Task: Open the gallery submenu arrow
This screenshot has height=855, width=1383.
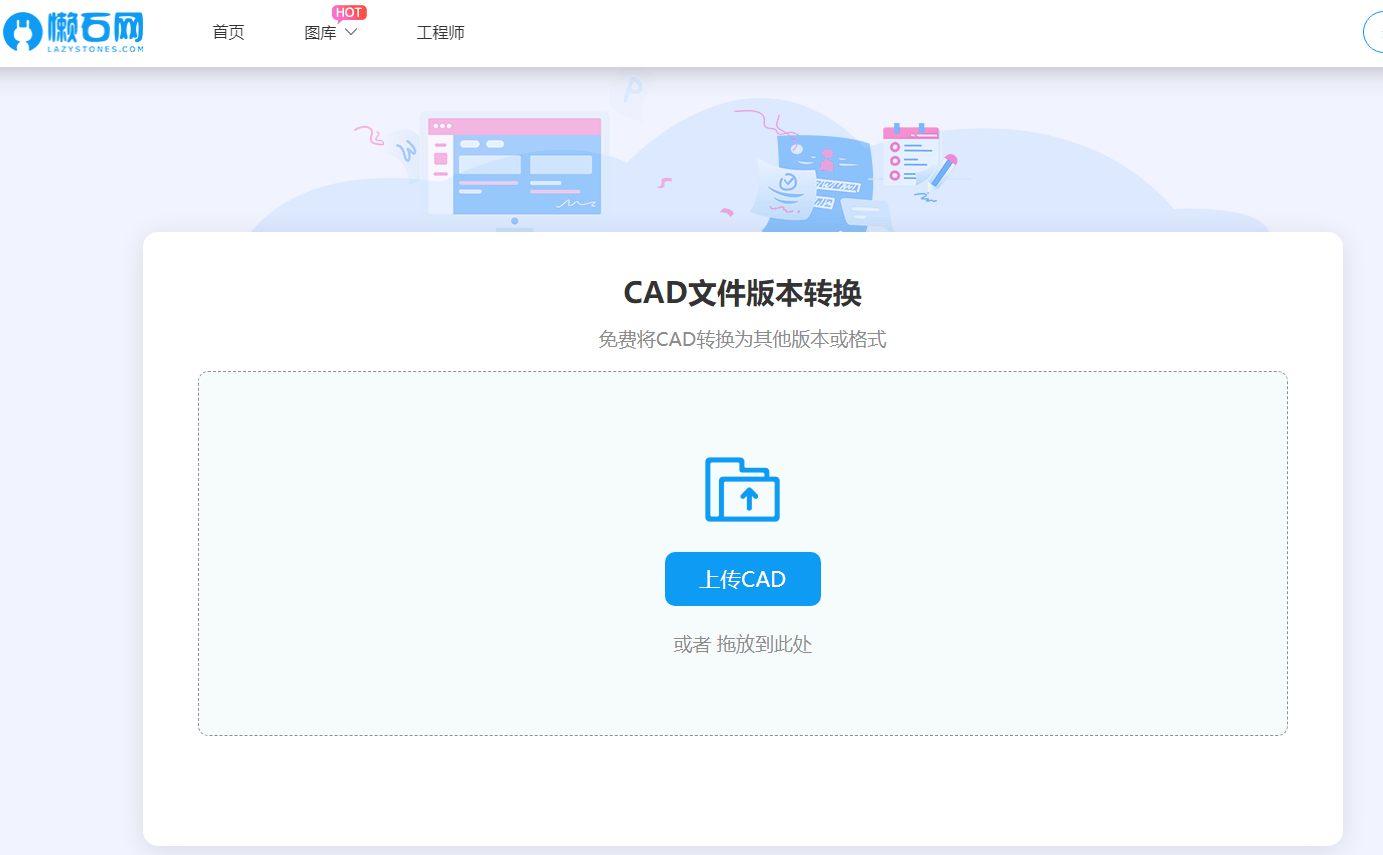Action: pos(351,33)
